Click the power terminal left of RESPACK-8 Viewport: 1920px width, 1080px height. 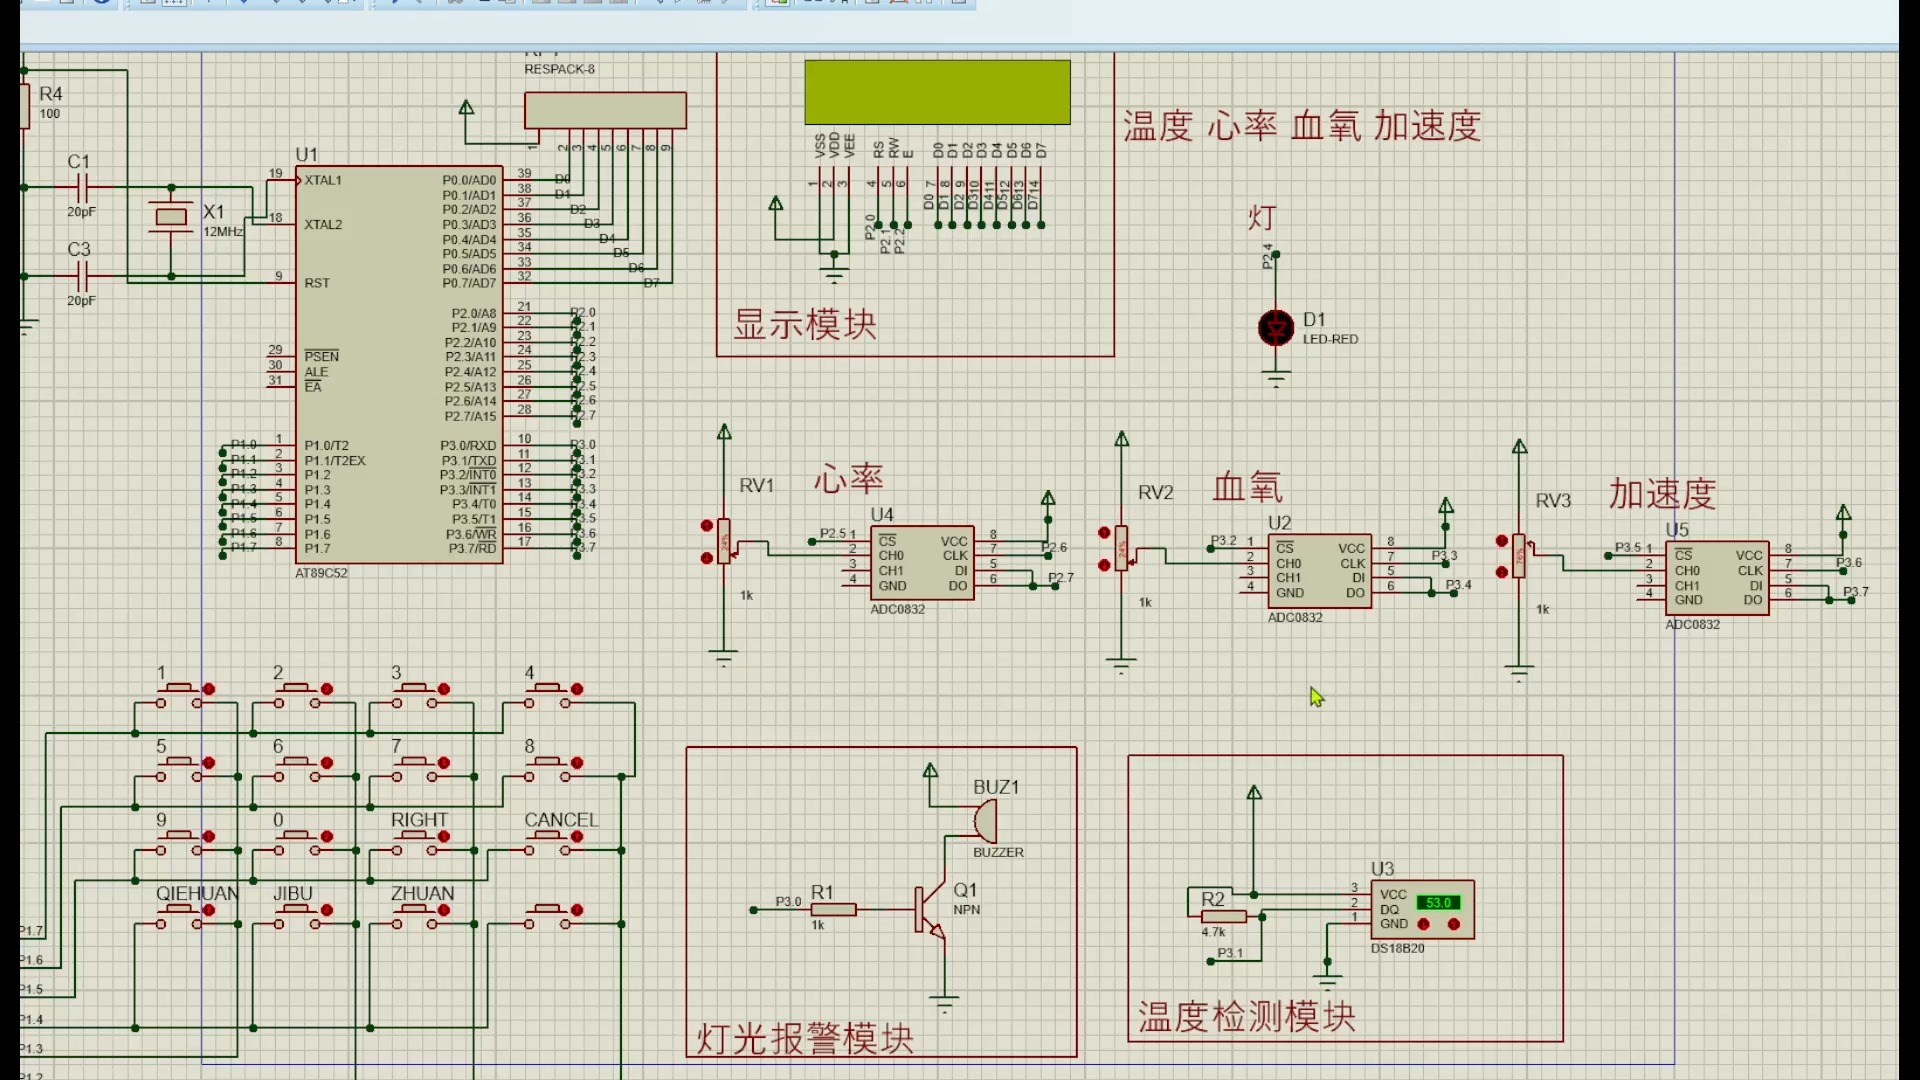pos(466,108)
